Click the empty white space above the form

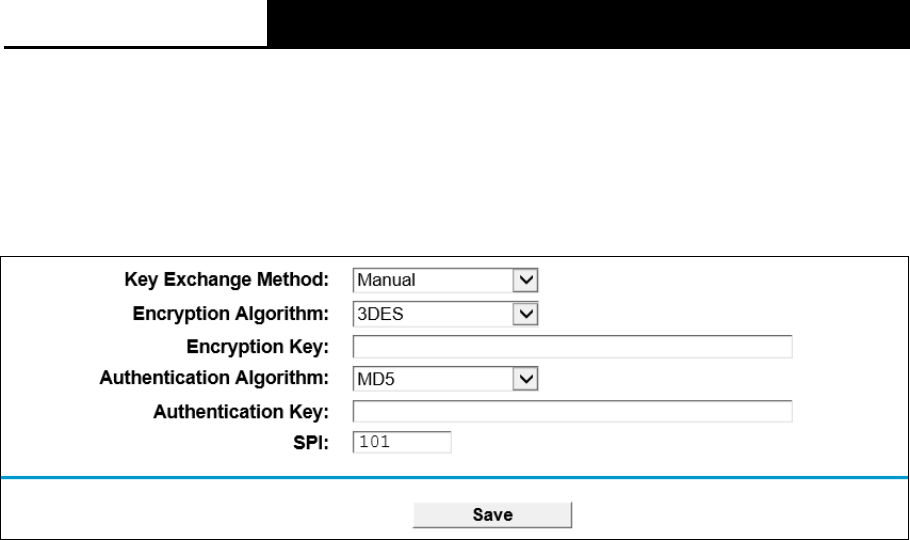point(455,152)
